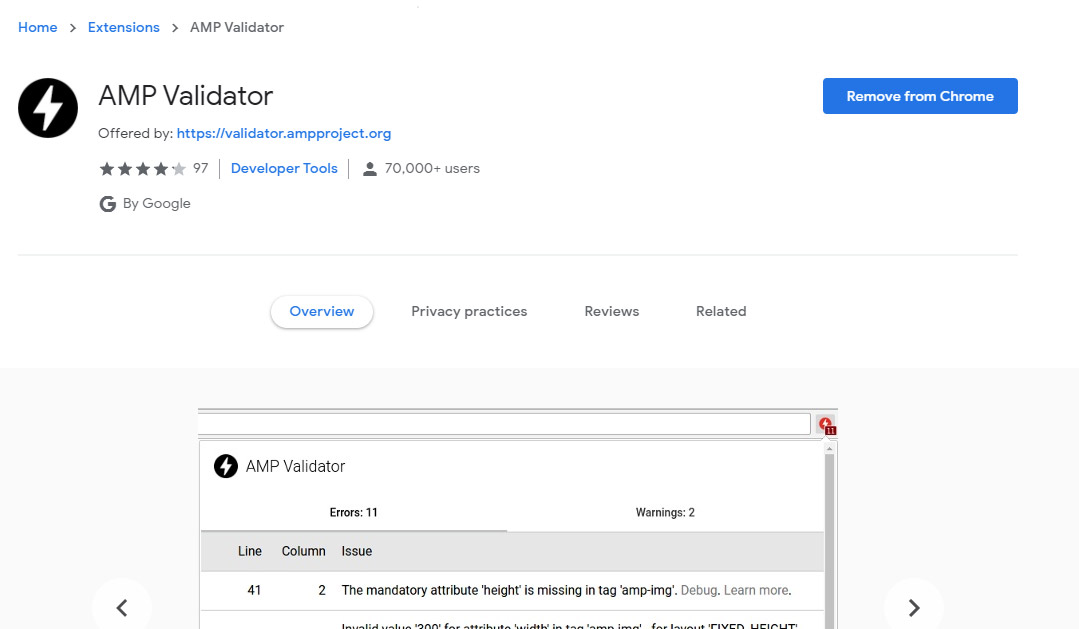1079x629 pixels.
Task: Switch to the Related tab
Action: point(721,312)
